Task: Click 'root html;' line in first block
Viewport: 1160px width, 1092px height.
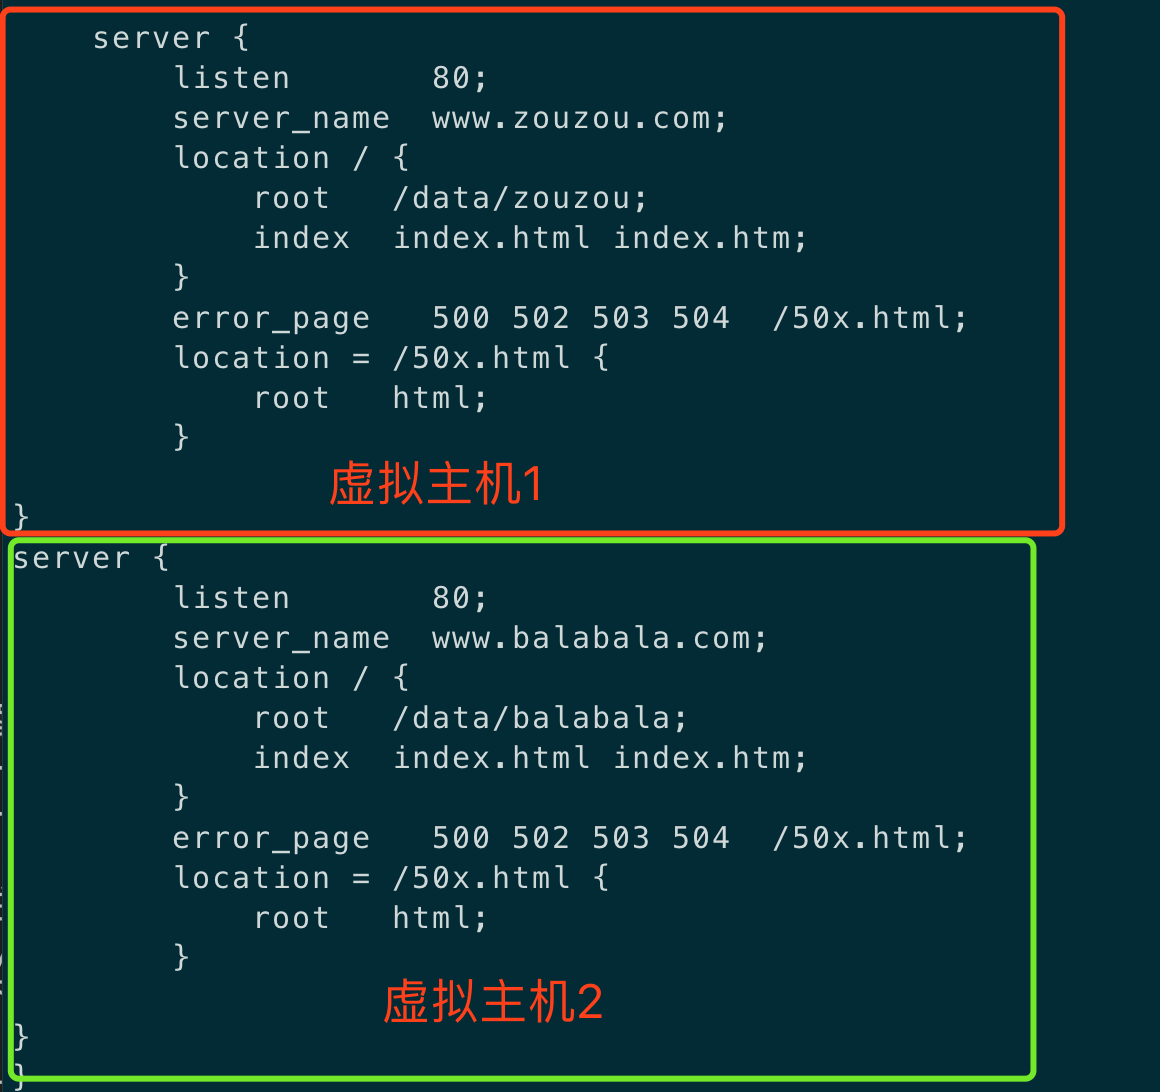Action: pos(371,398)
